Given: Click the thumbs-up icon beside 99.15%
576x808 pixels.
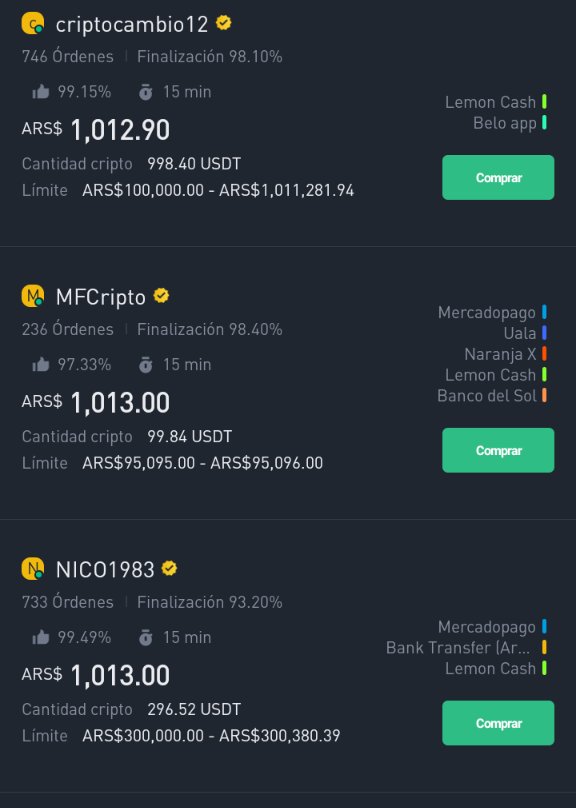Looking at the screenshot, I should [x=41, y=92].
